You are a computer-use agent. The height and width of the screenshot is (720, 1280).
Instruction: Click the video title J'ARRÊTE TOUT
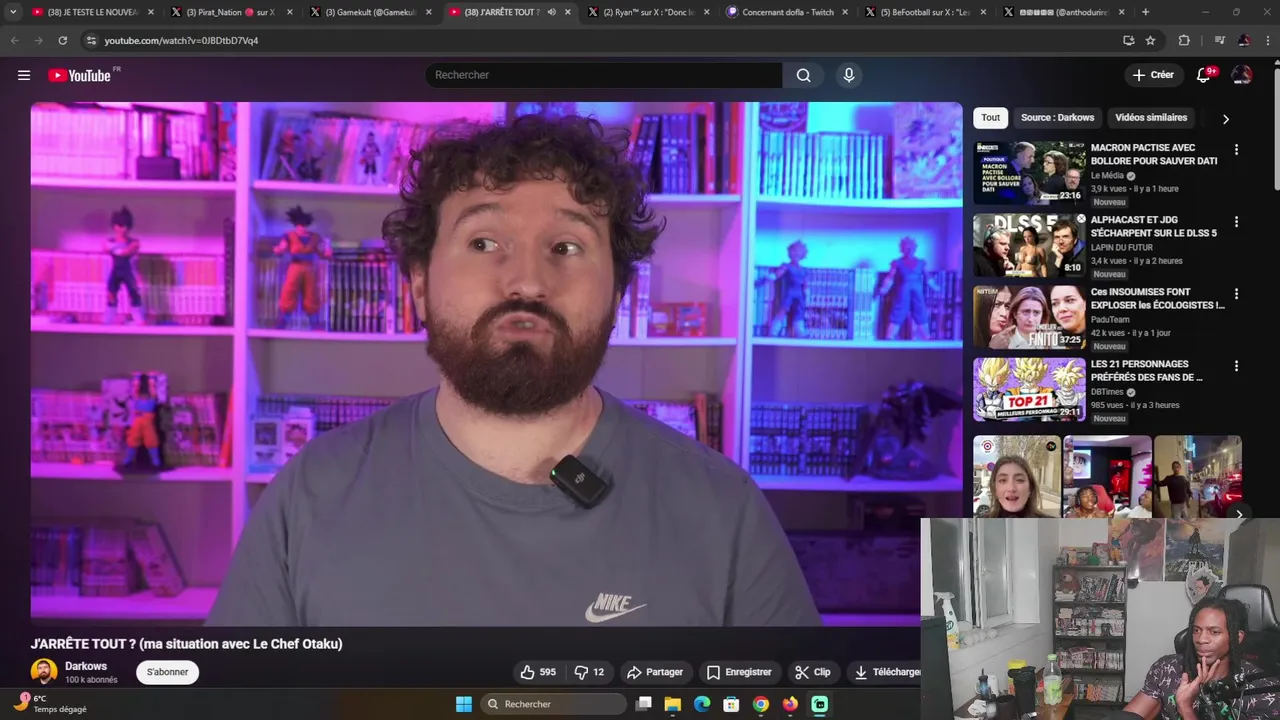[x=186, y=644]
